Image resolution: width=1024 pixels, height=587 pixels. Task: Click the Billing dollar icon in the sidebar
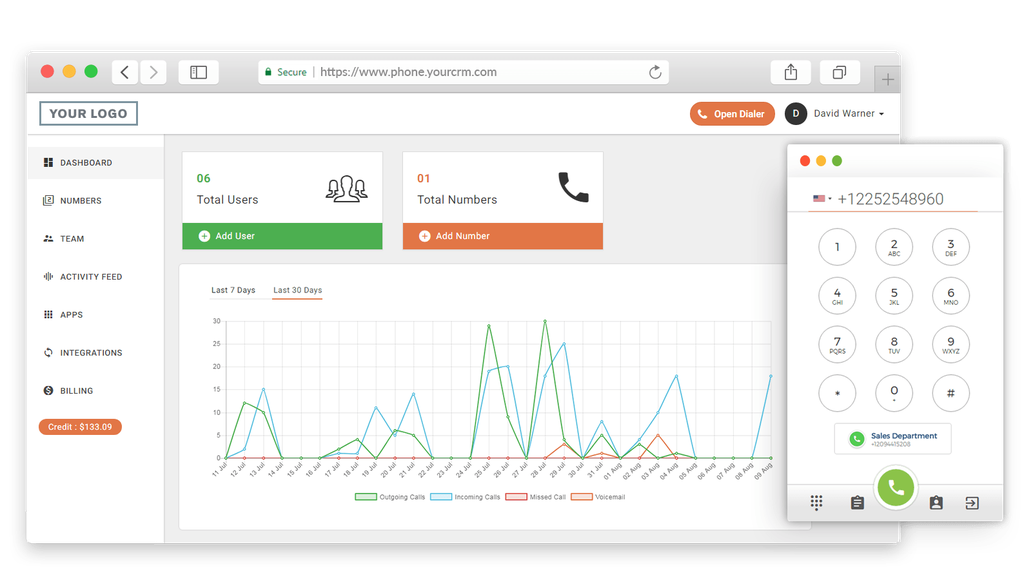48,390
